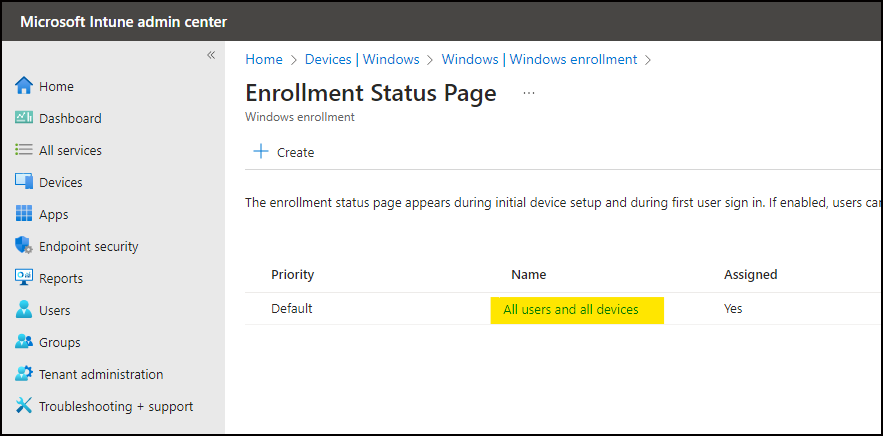Navigate to Apps menu entry
The width and height of the screenshot is (883, 436).
[x=54, y=215]
